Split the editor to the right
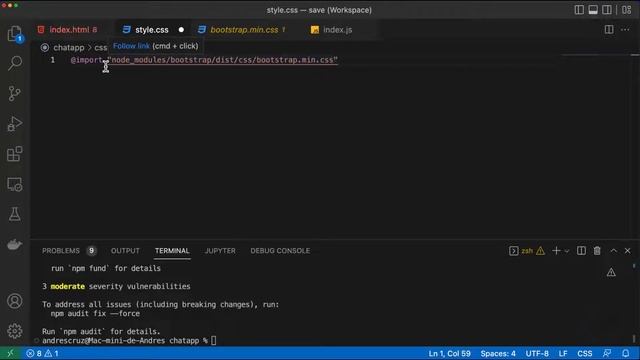 tap(609, 29)
